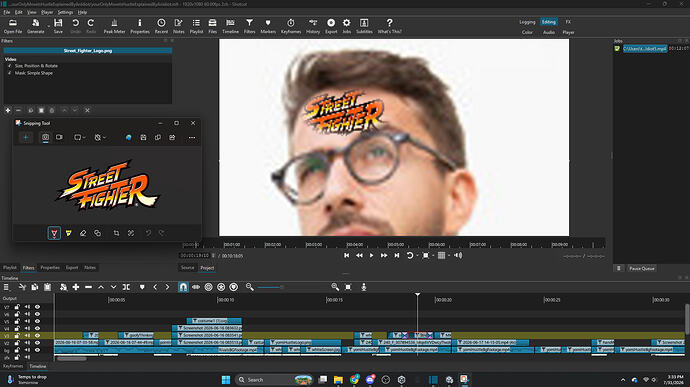Switch to the Logging layout
Image resolution: width=690 pixels, height=387 pixels.
pos(527,22)
